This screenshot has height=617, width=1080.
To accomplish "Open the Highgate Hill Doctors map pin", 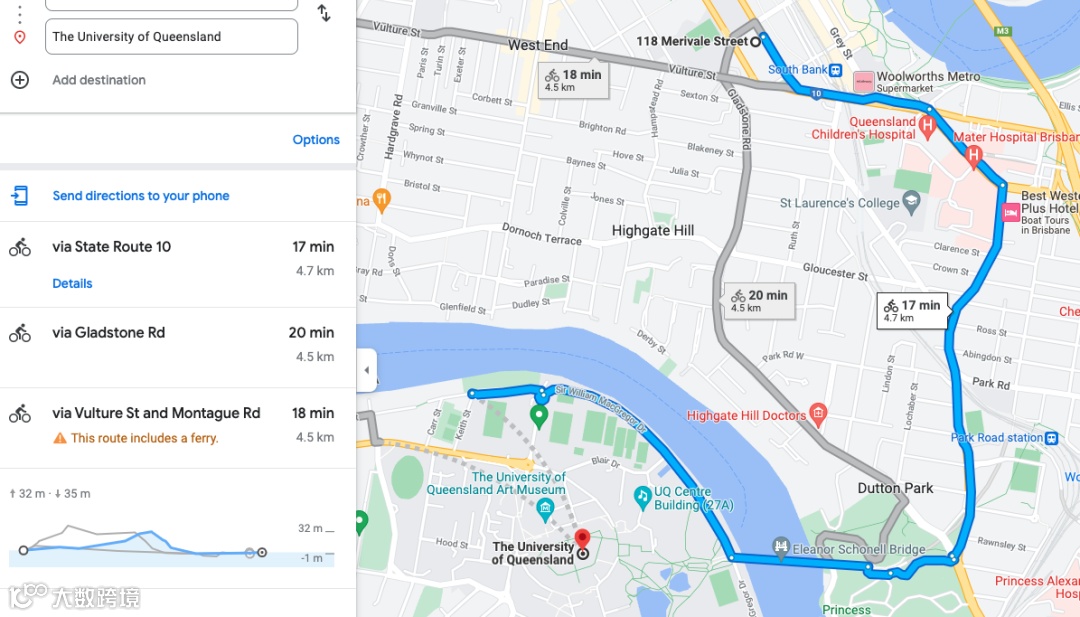I will (x=818, y=414).
